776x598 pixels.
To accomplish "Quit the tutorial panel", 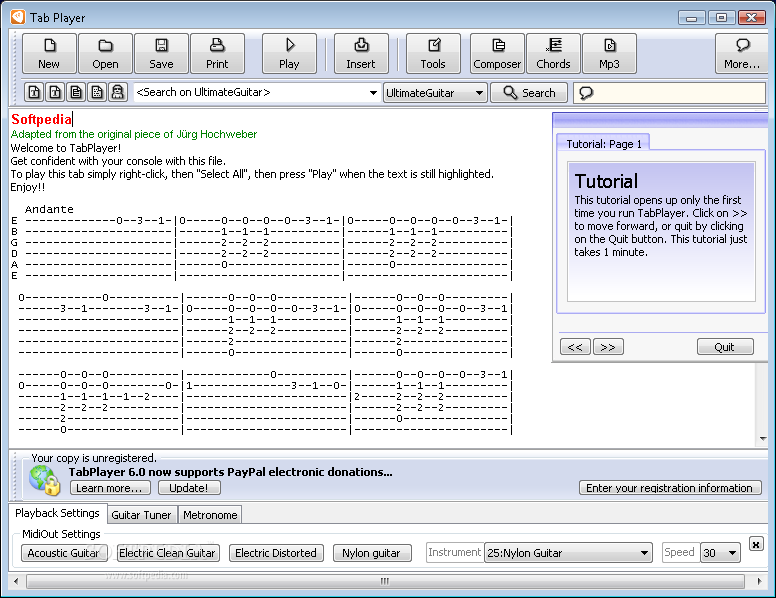I will tap(725, 347).
